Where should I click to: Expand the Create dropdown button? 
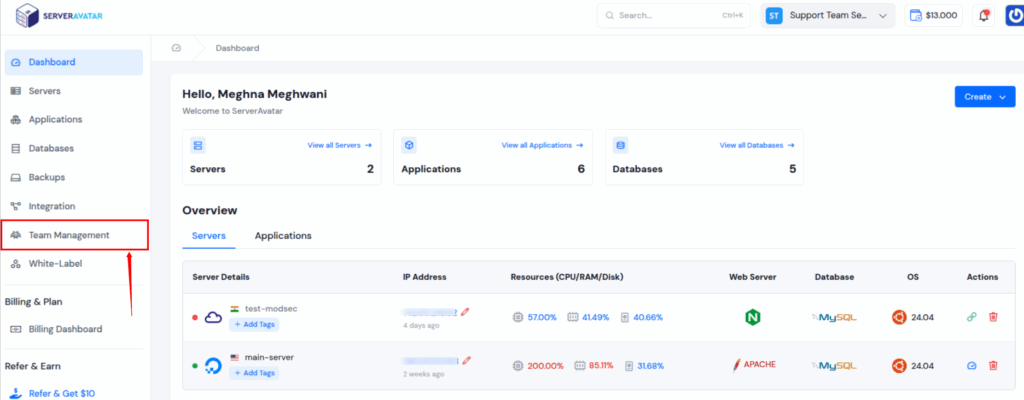(x=984, y=97)
